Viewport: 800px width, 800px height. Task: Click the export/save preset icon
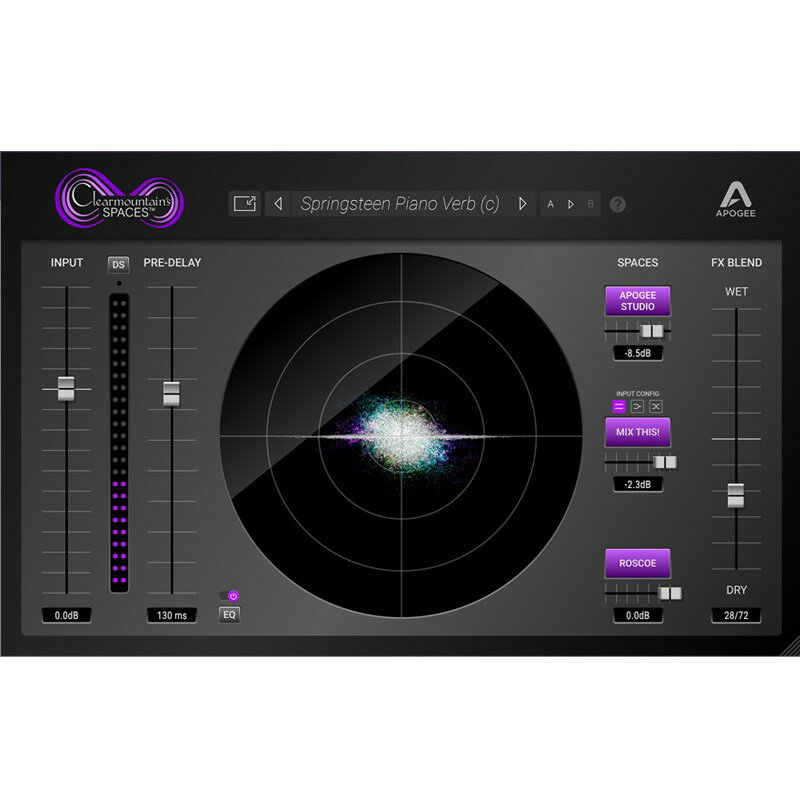coord(245,204)
